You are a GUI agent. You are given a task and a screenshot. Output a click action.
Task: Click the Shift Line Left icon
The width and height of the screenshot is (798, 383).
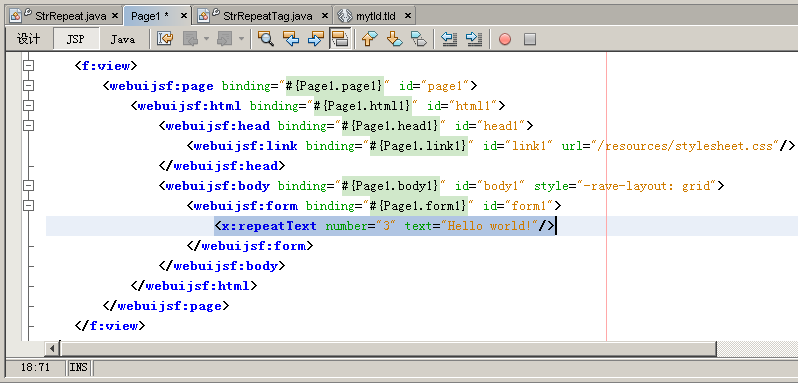point(448,39)
